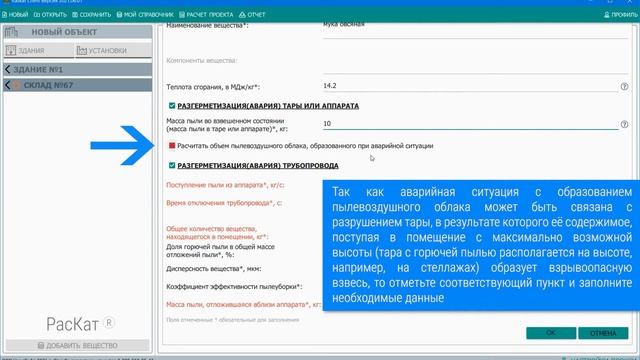The image size is (640, 360).
Task: Save the project via СОХРАНИТЬ
Action: pos(92,15)
